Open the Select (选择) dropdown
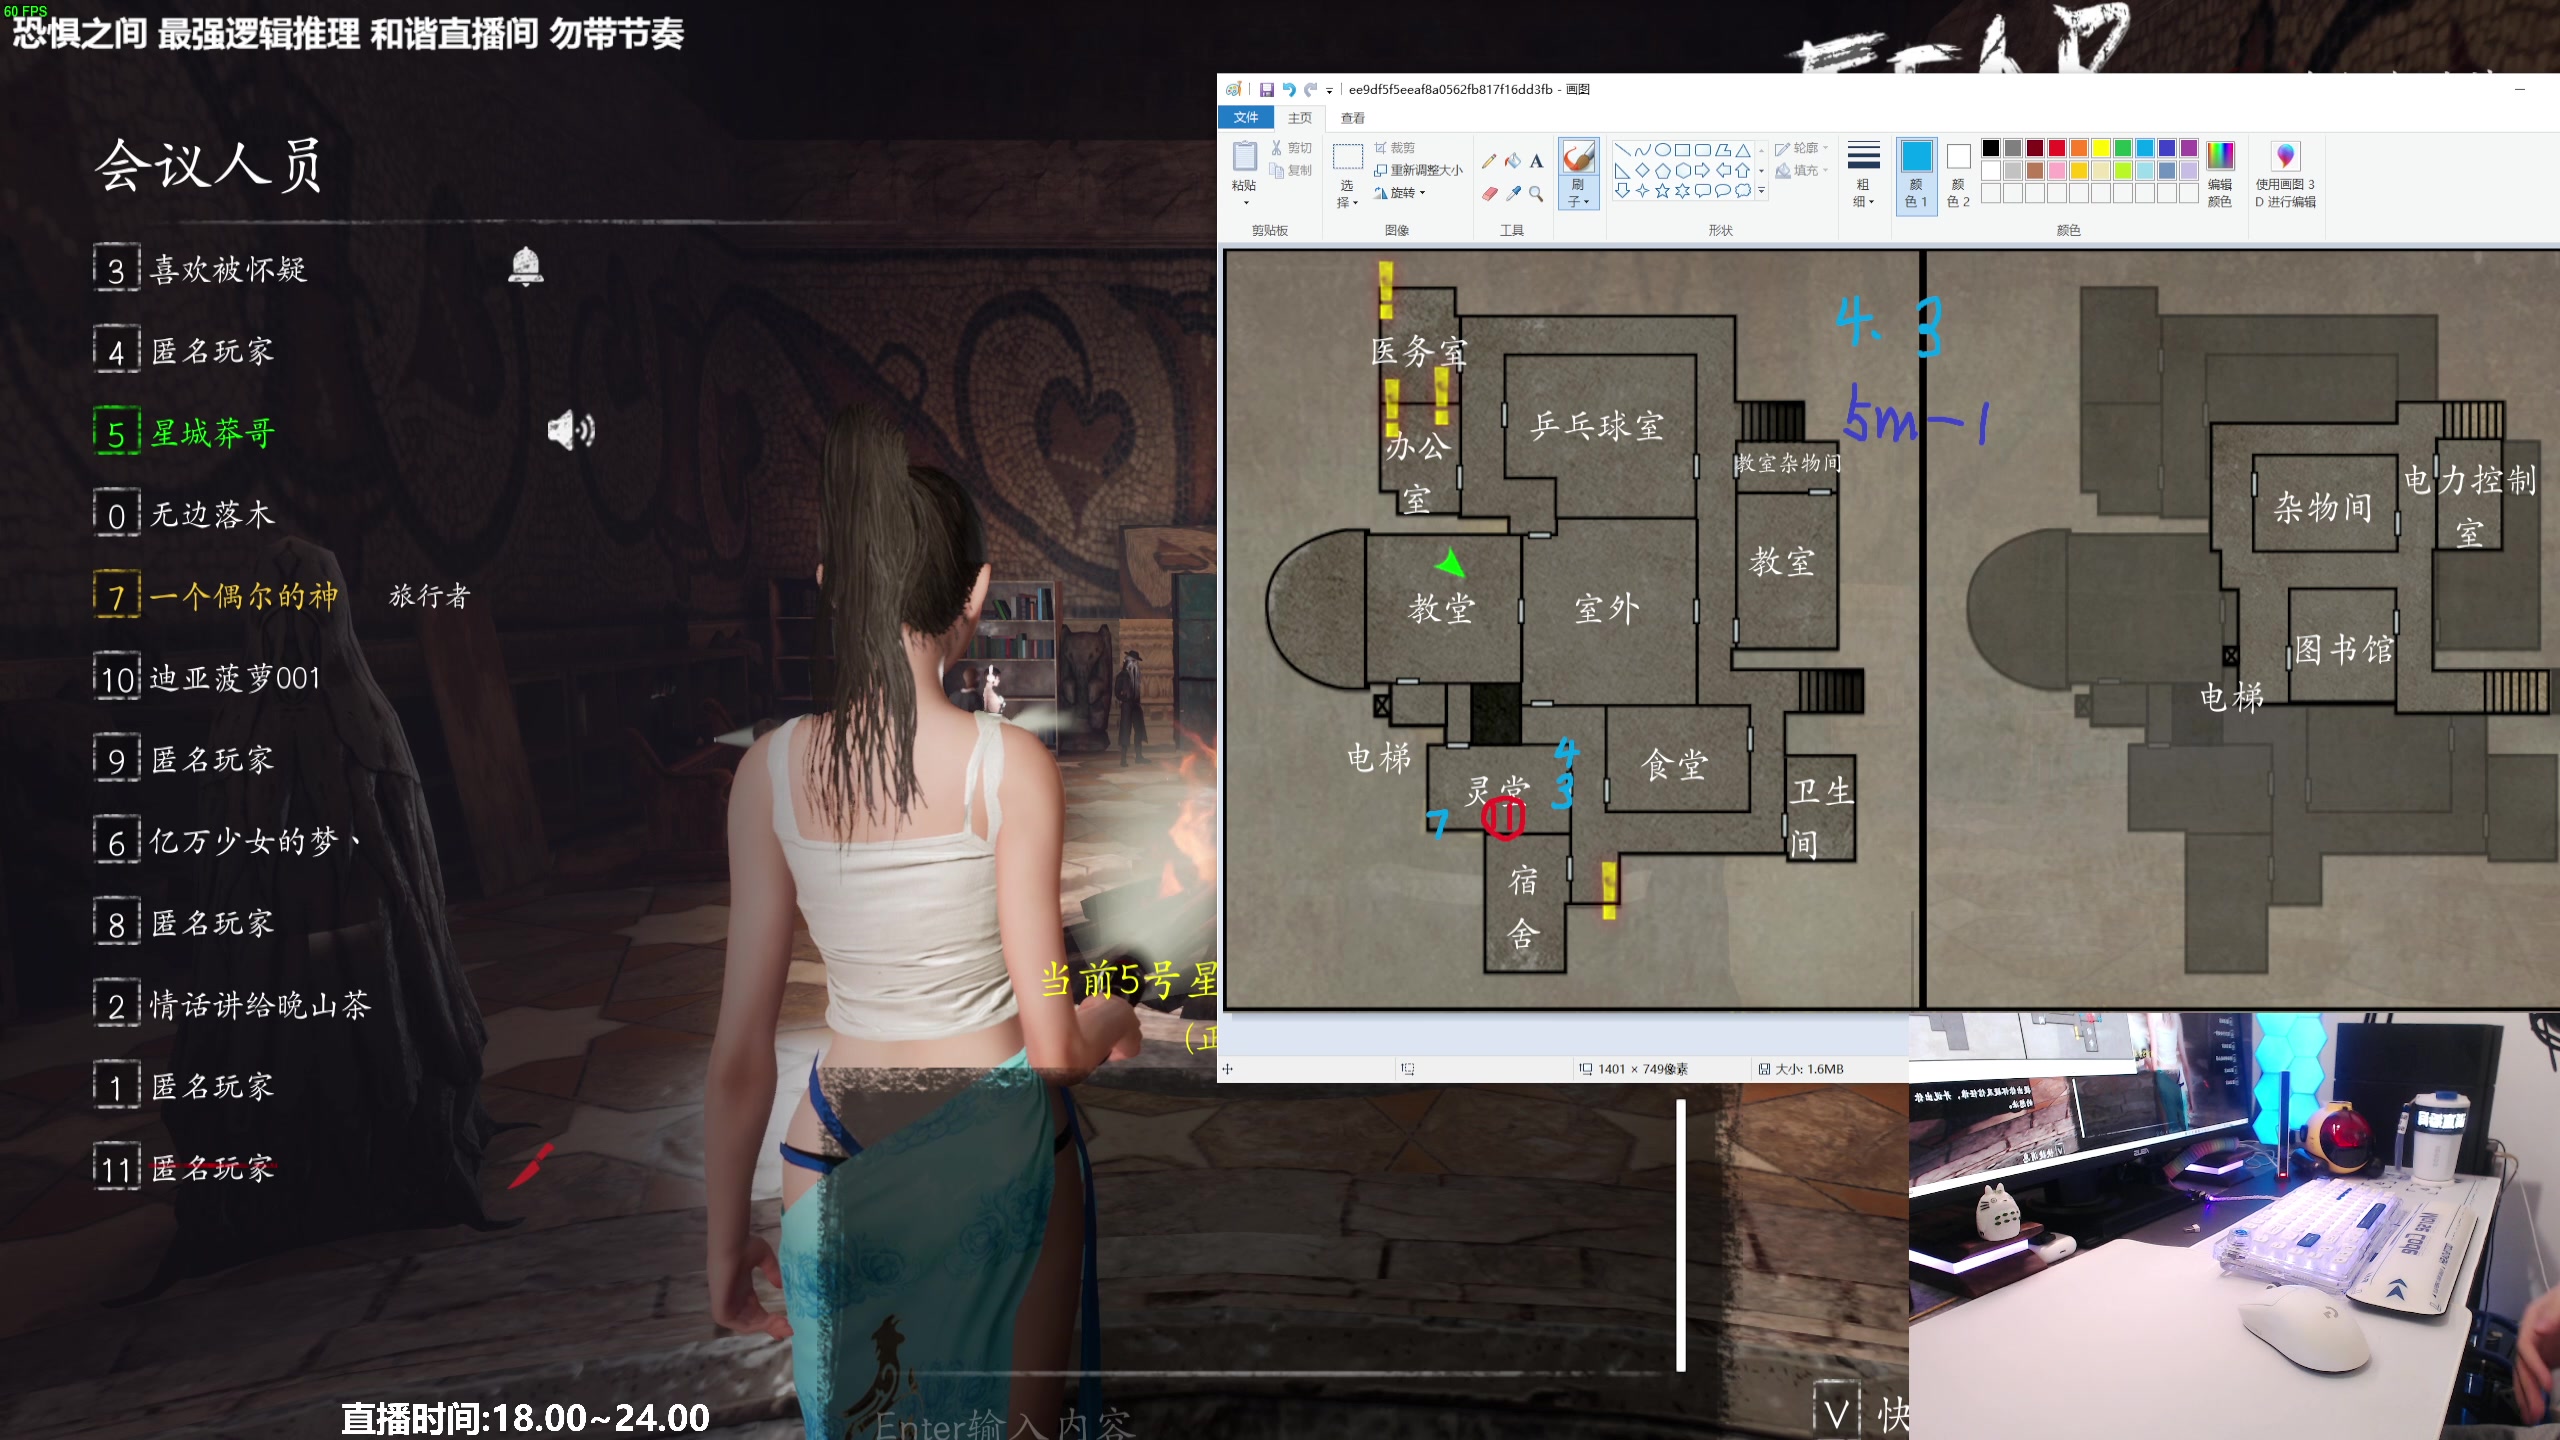 pyautogui.click(x=1347, y=194)
